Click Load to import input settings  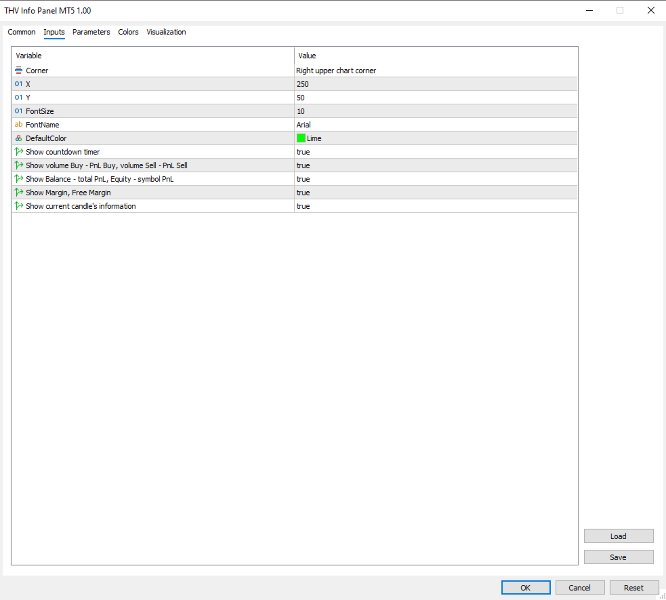[x=618, y=536]
